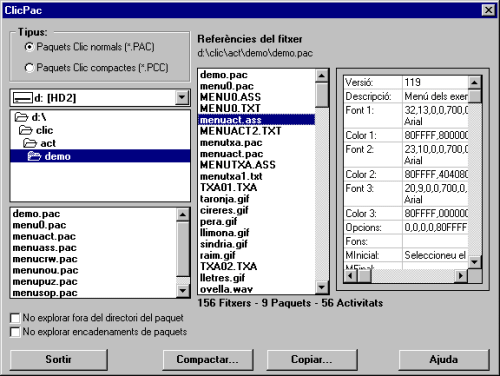Open the drive selection dropdown arrow
500x376 pixels.
coord(182,98)
